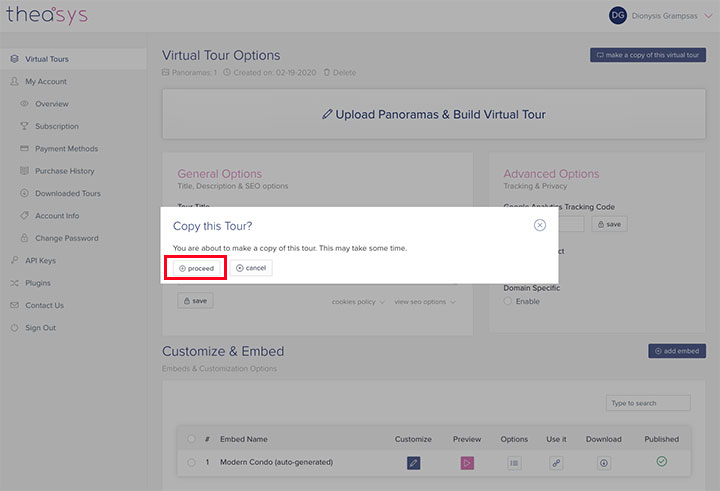The width and height of the screenshot is (720, 491).
Task: Click the Overview eye icon
Action: pyautogui.click(x=24, y=103)
